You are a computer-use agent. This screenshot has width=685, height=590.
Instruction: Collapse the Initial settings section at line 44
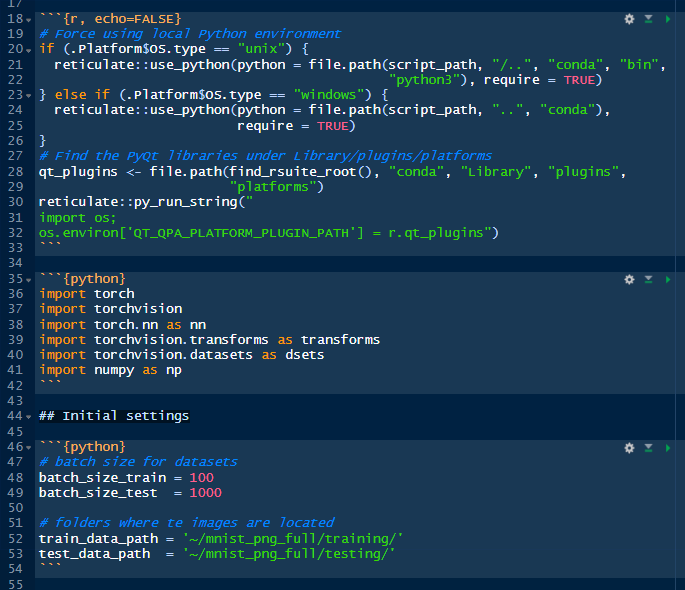click(x=29, y=415)
